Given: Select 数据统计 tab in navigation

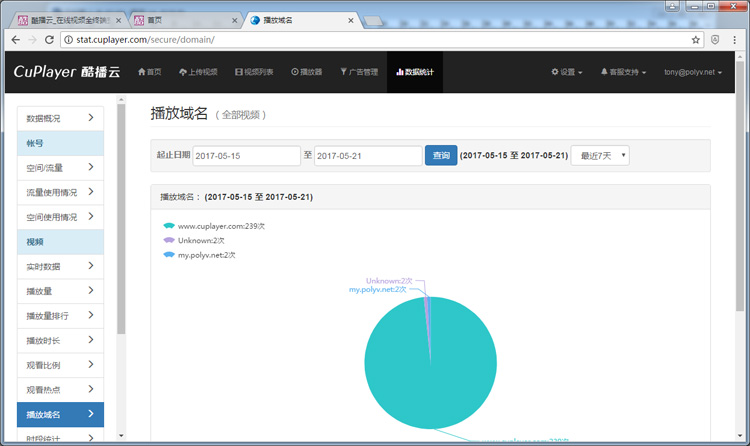Looking at the screenshot, I should (414, 72).
